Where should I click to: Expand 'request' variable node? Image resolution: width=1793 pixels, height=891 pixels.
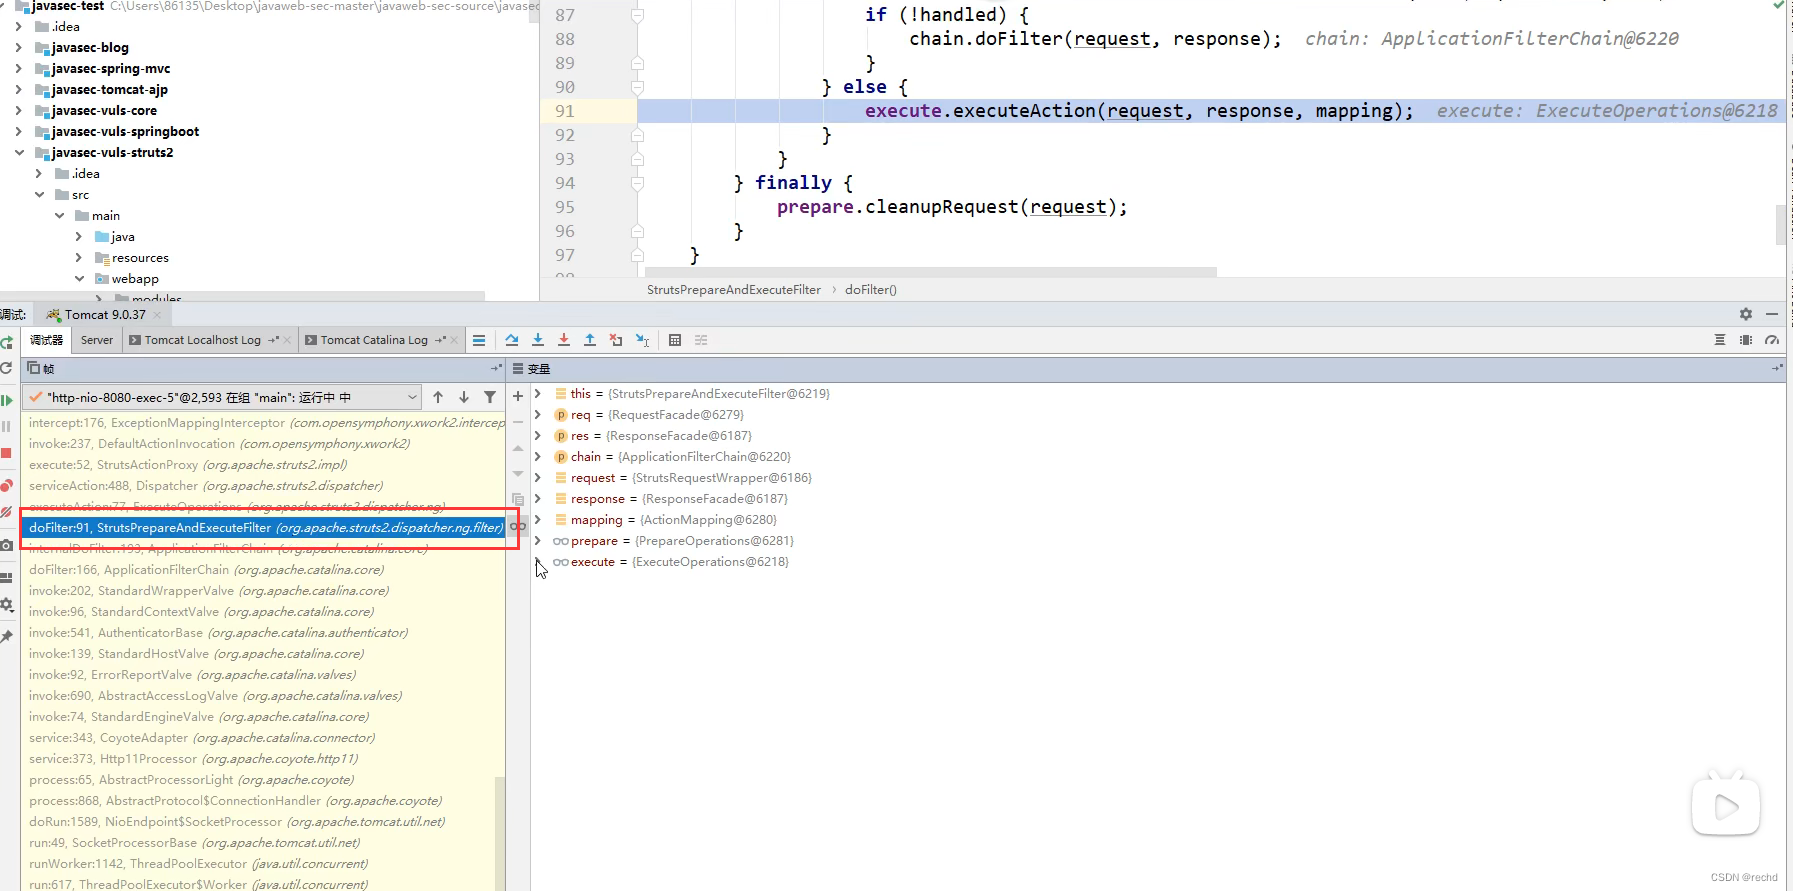coord(538,478)
